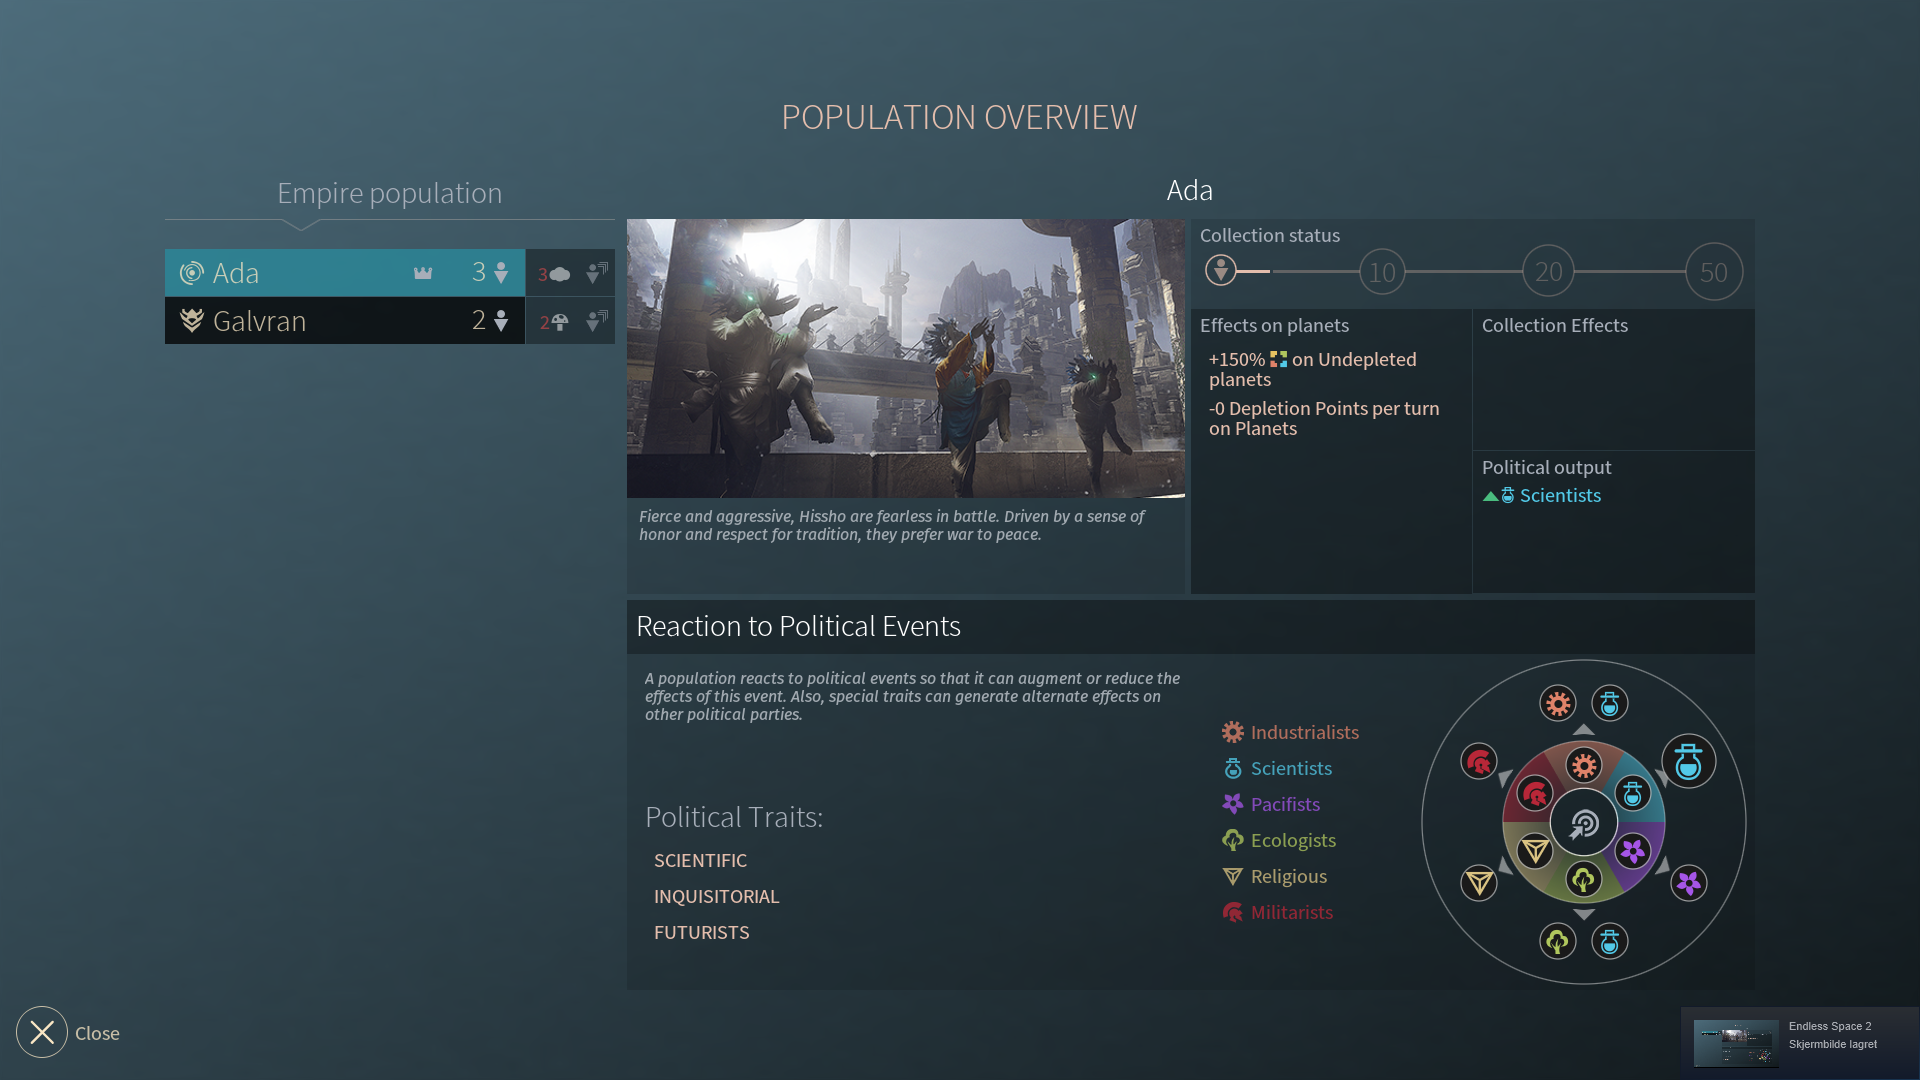Click the Pacifists flower on the outer ring
The height and width of the screenshot is (1080, 1920).
(1689, 883)
